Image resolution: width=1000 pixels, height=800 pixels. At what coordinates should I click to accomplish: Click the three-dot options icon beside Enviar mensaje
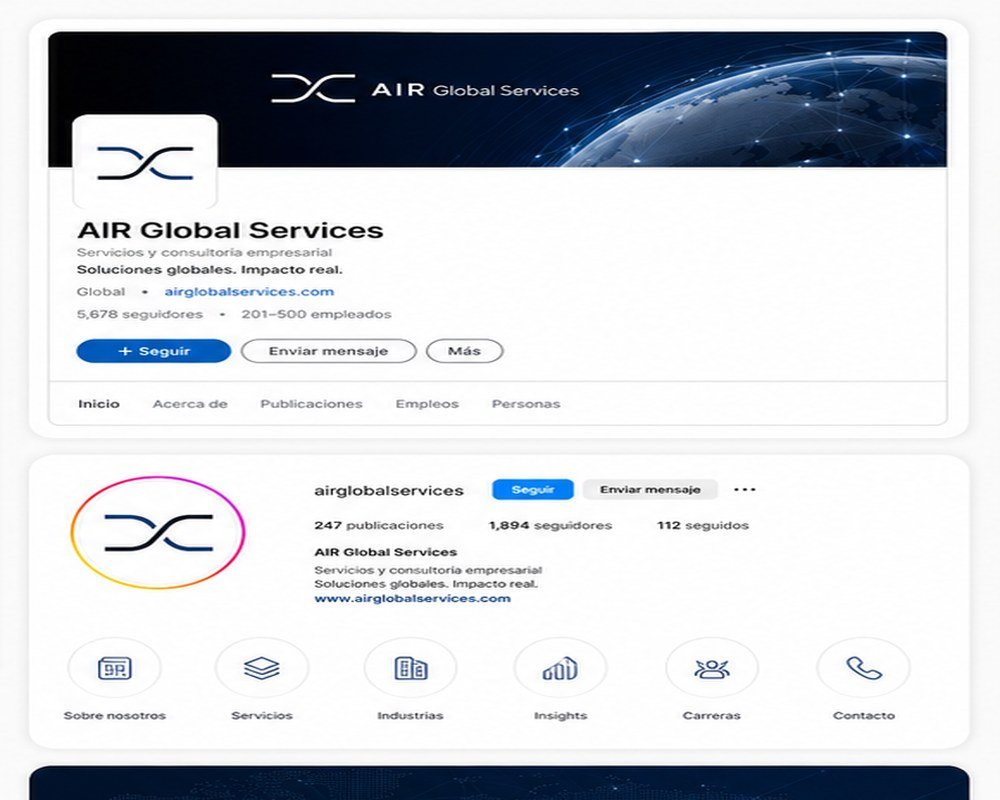point(744,490)
